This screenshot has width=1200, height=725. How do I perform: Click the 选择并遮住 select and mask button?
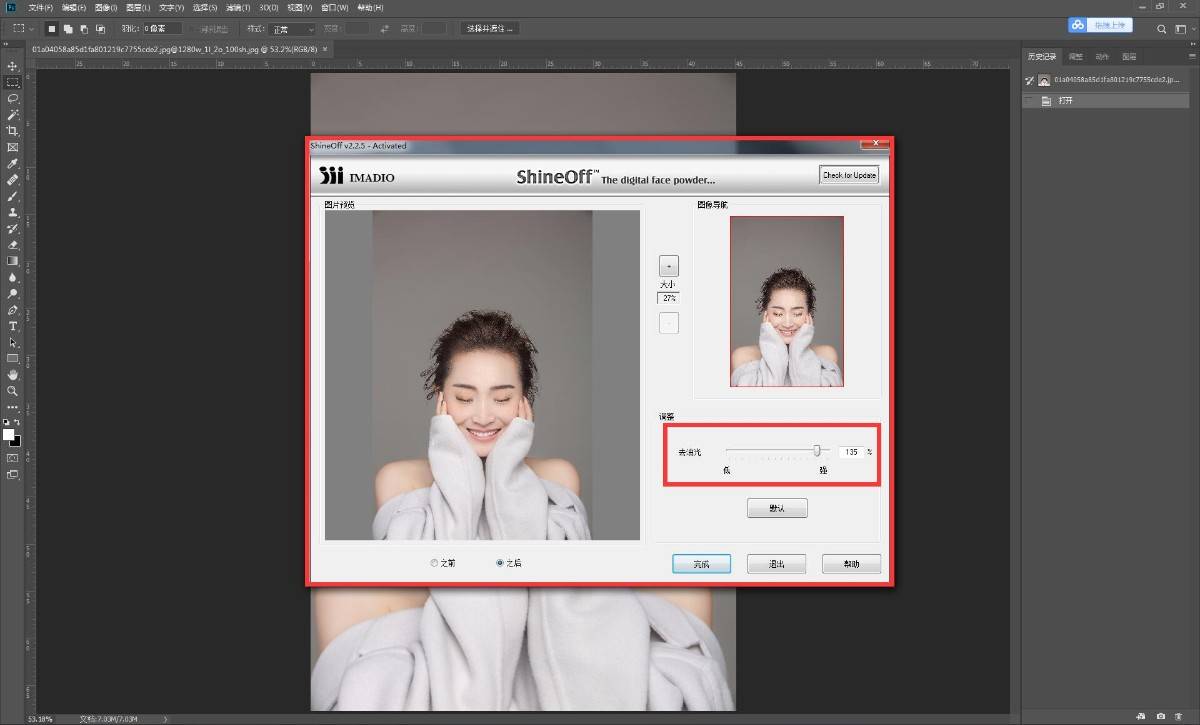pos(491,28)
